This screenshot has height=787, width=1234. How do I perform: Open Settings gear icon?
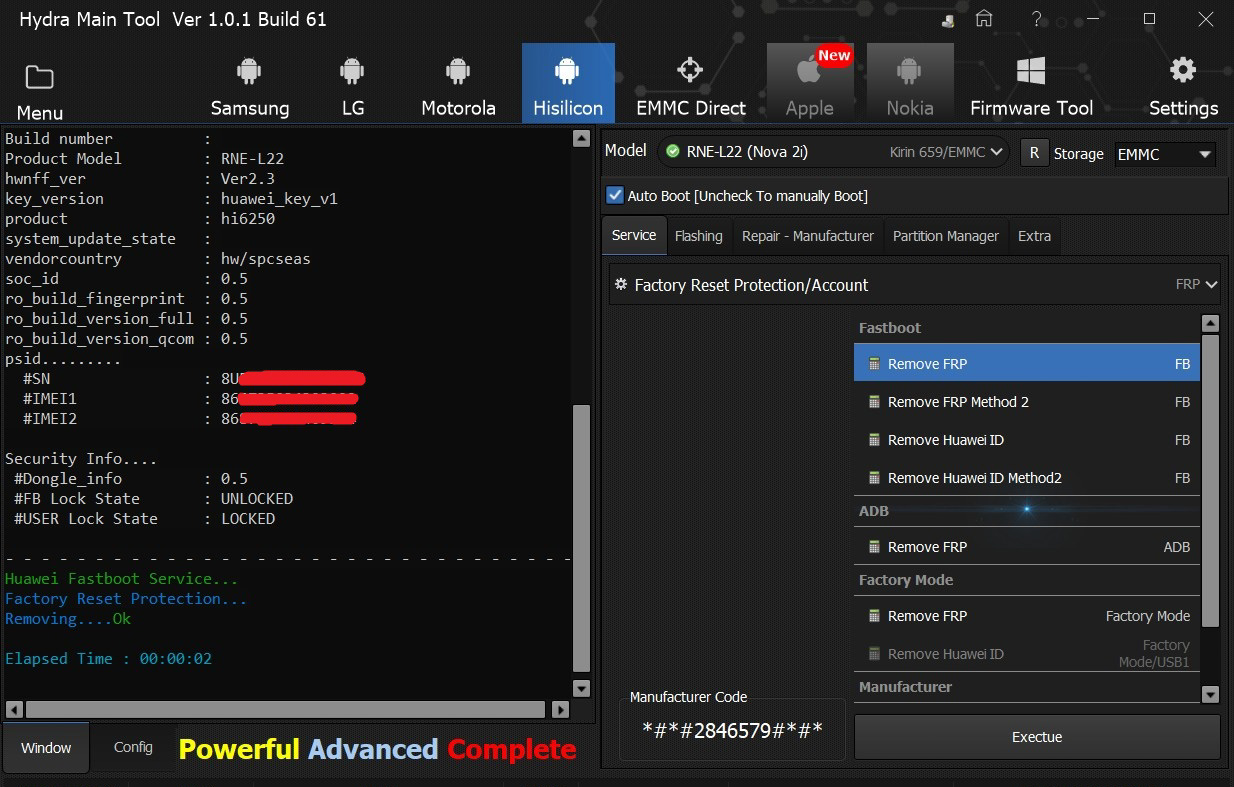pos(1183,69)
